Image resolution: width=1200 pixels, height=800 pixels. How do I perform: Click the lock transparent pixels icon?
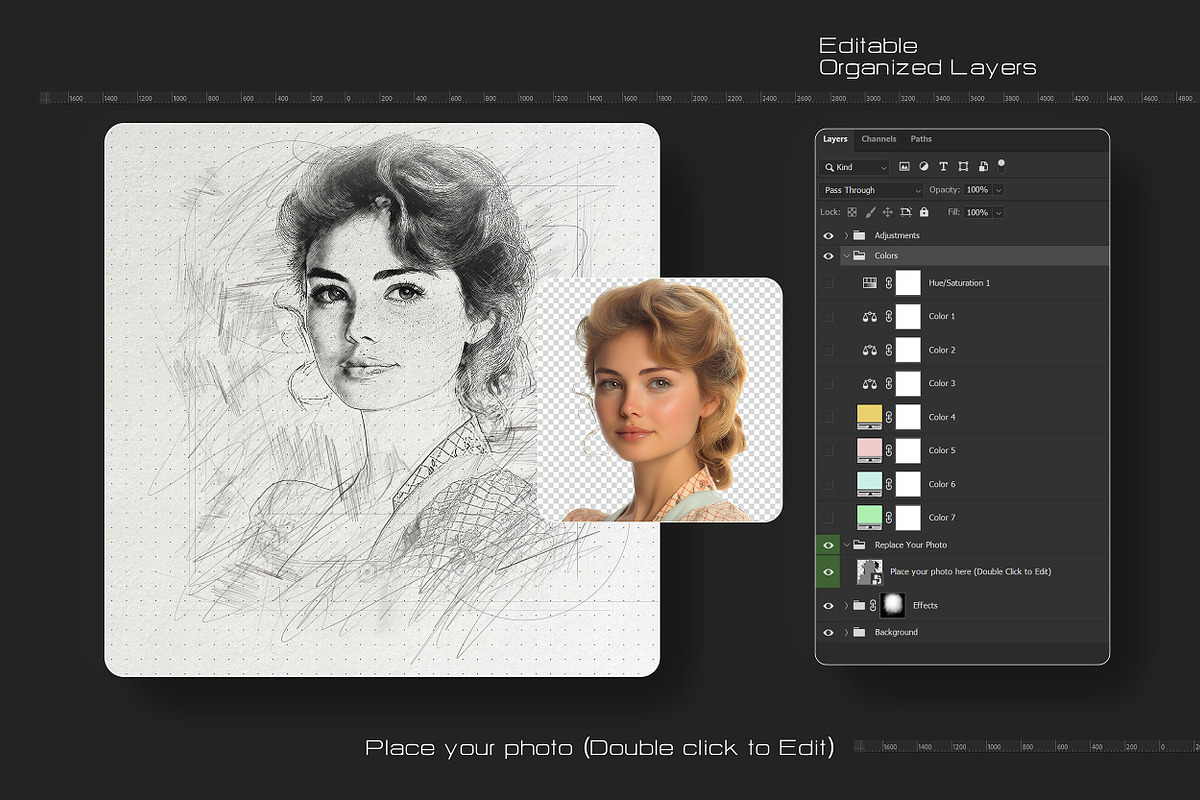[x=852, y=212]
